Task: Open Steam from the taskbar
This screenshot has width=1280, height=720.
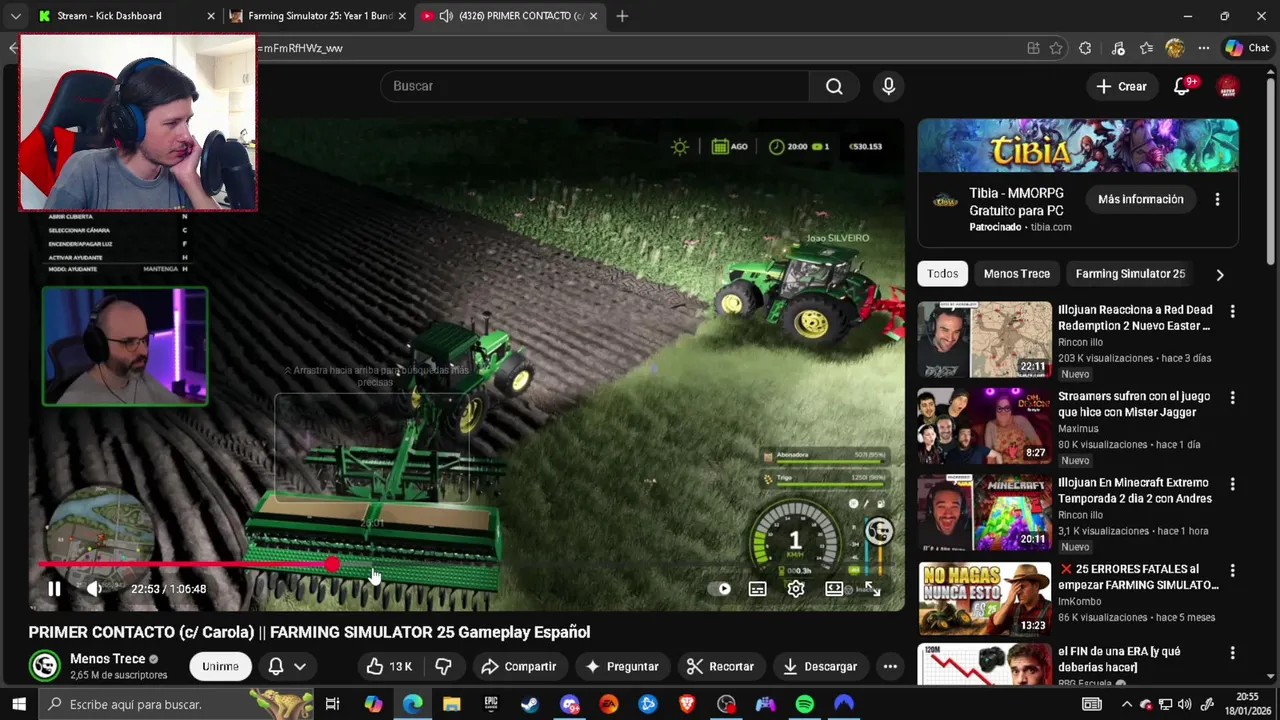Action: pos(530,704)
